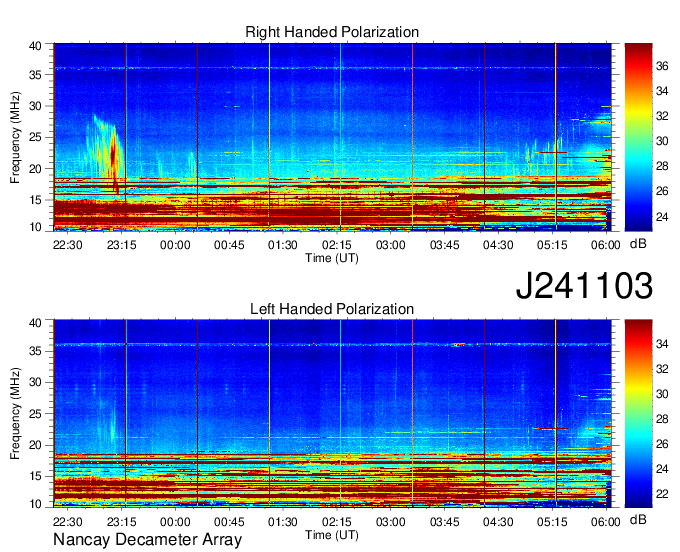Click "Time (UT)" label under Left Handed plot
This screenshot has height=552, width=680.
click(x=332, y=535)
